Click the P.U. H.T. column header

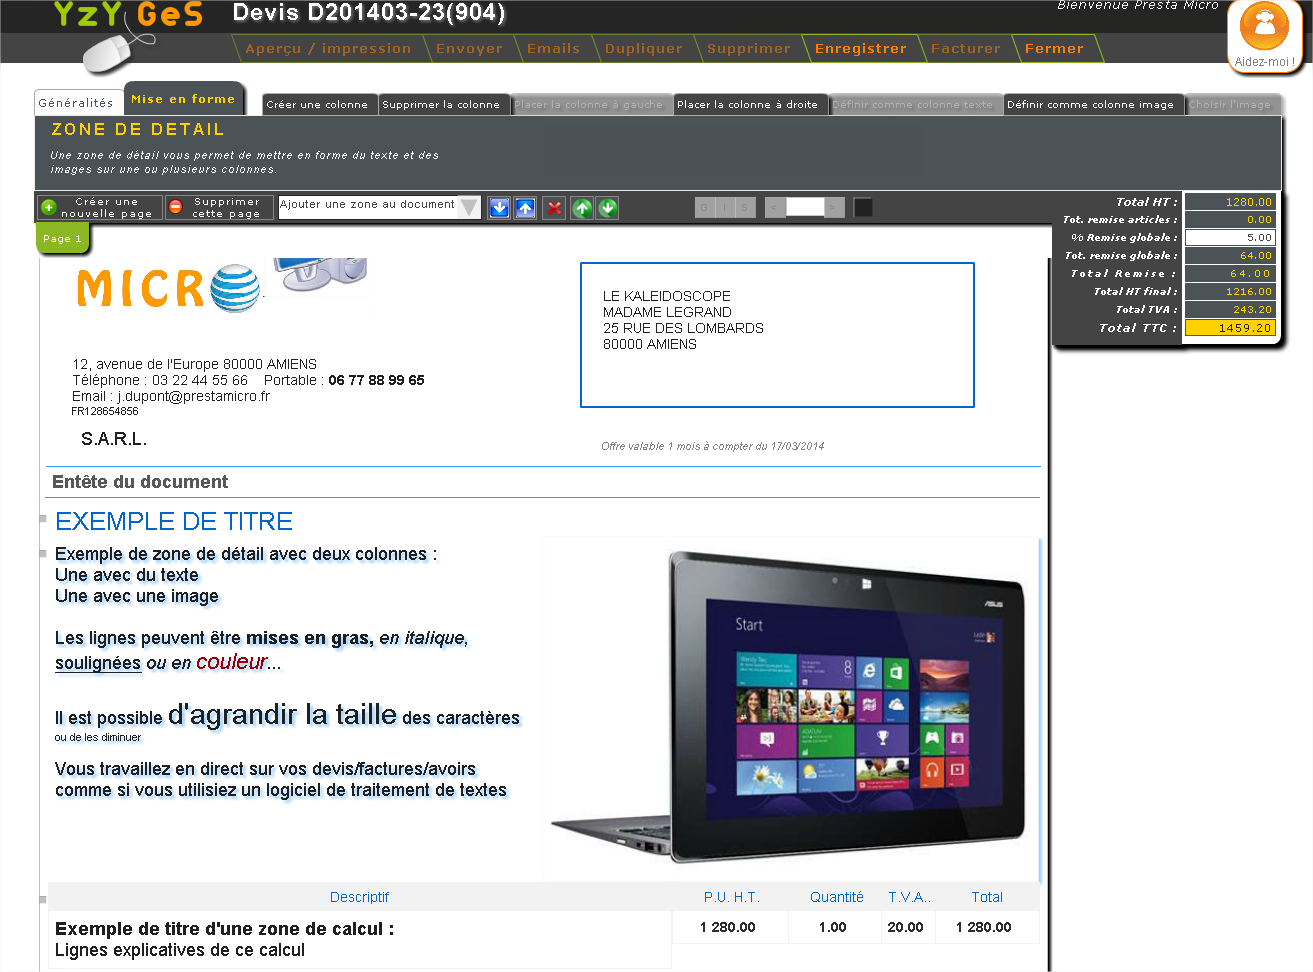pyautogui.click(x=731, y=897)
